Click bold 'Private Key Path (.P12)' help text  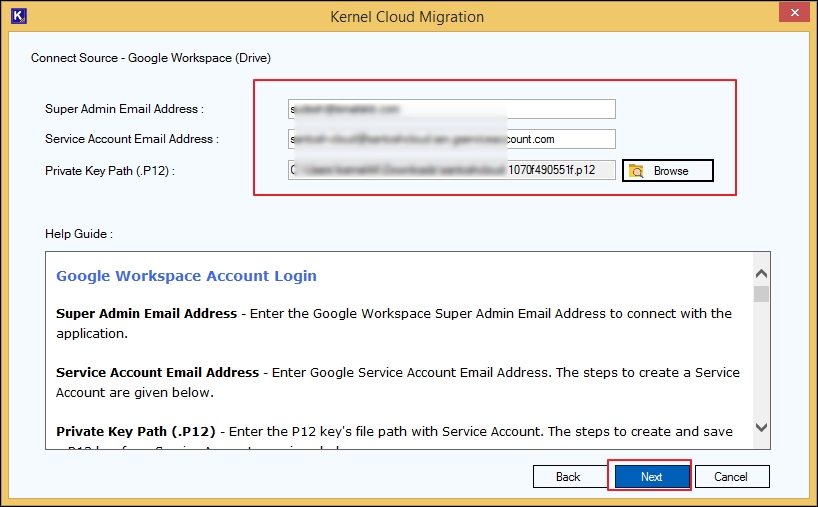click(136, 432)
